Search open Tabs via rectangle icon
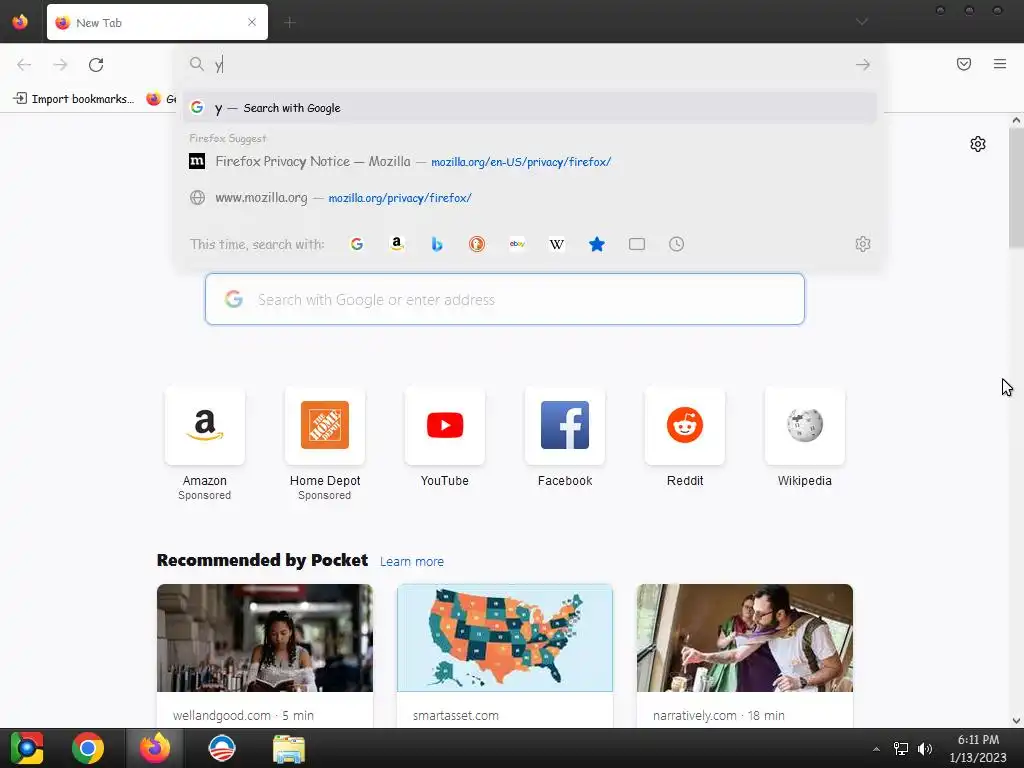This screenshot has height=768, width=1024. pos(637,244)
